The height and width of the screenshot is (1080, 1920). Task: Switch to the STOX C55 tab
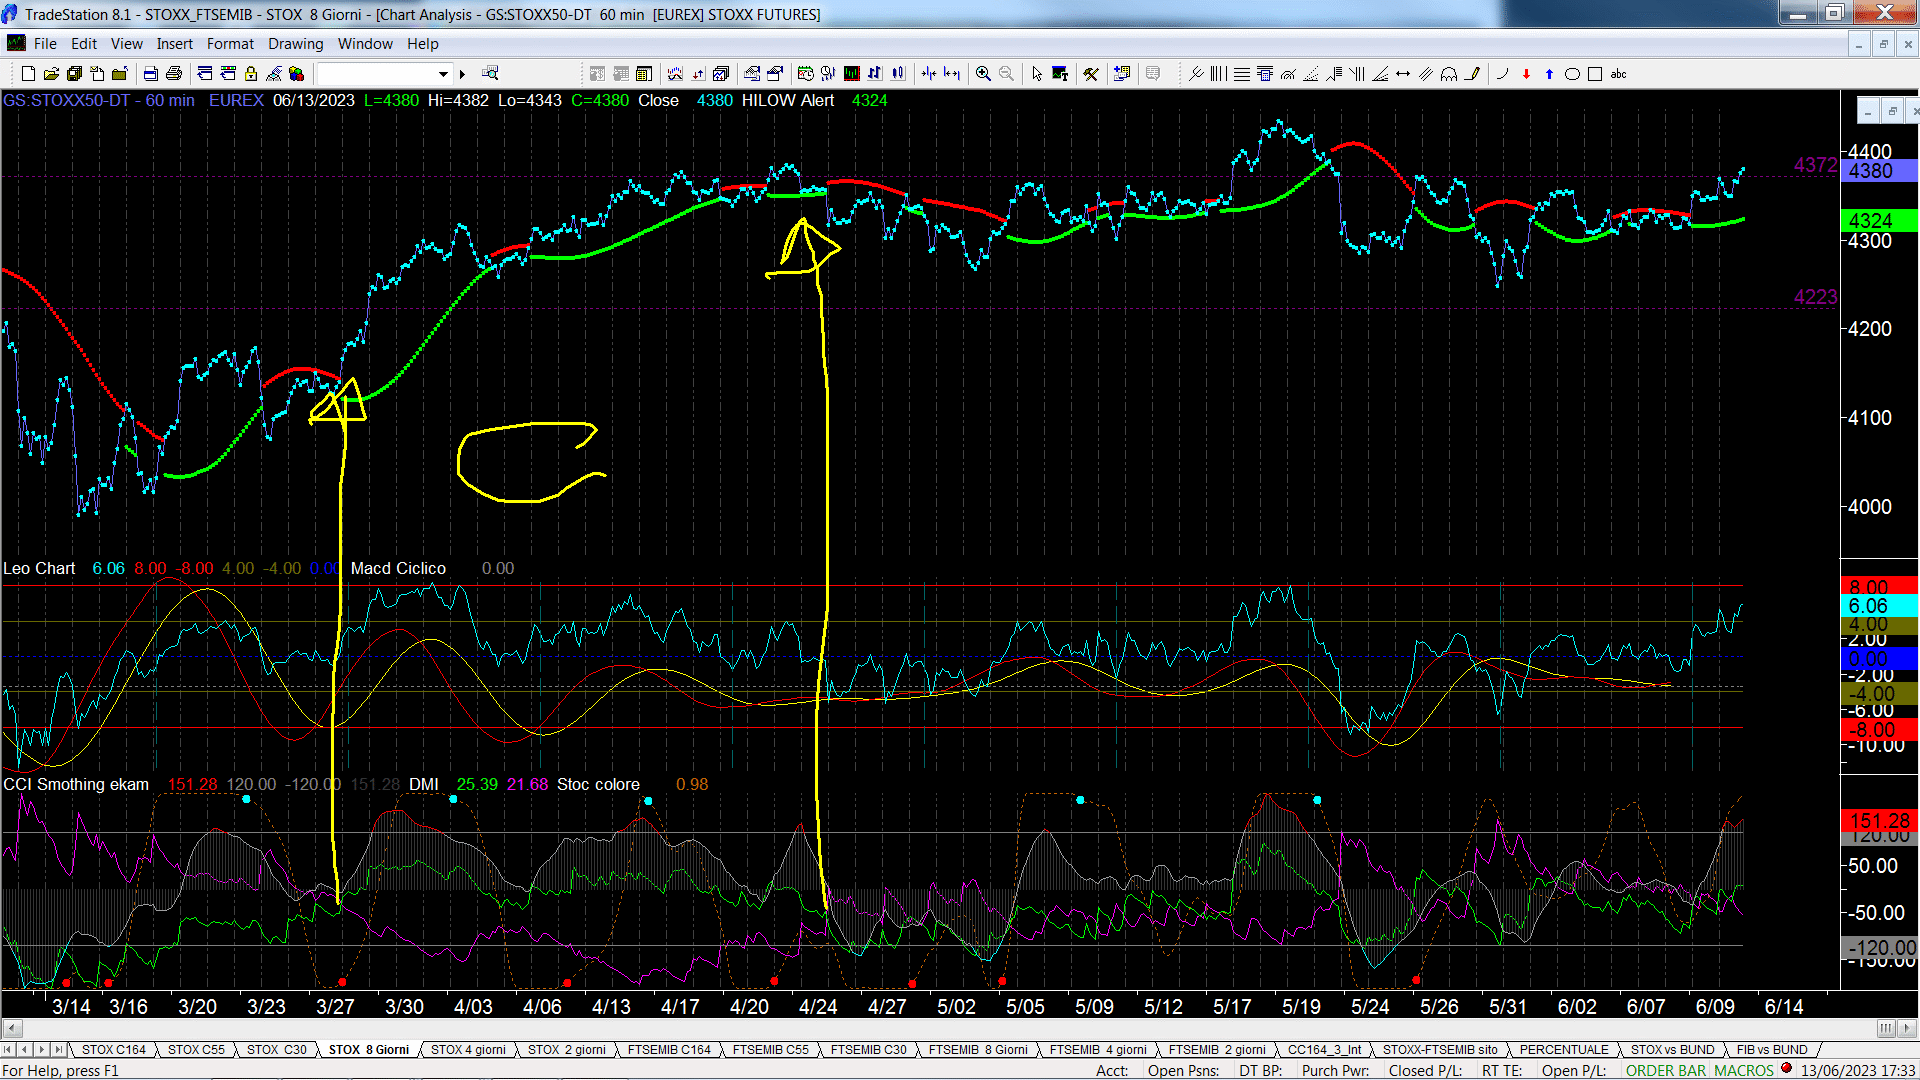196,1050
